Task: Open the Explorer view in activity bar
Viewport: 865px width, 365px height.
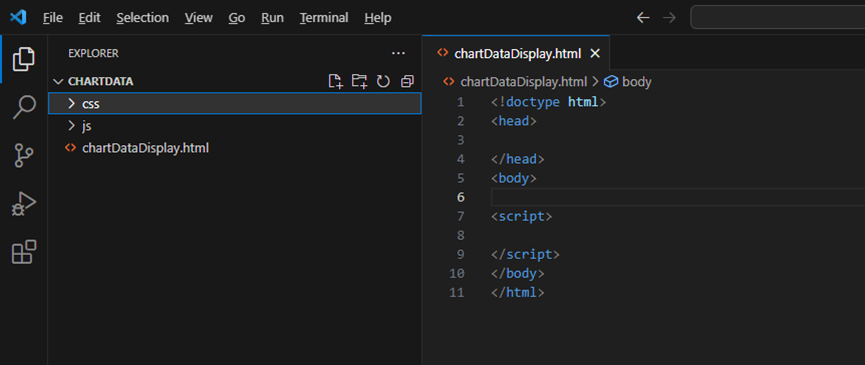Action: coord(23,59)
